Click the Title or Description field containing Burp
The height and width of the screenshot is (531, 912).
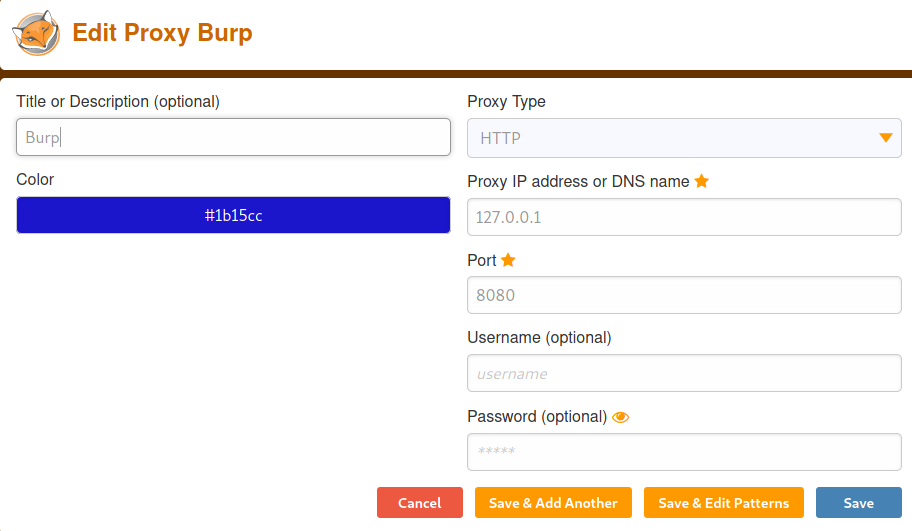[233, 137]
